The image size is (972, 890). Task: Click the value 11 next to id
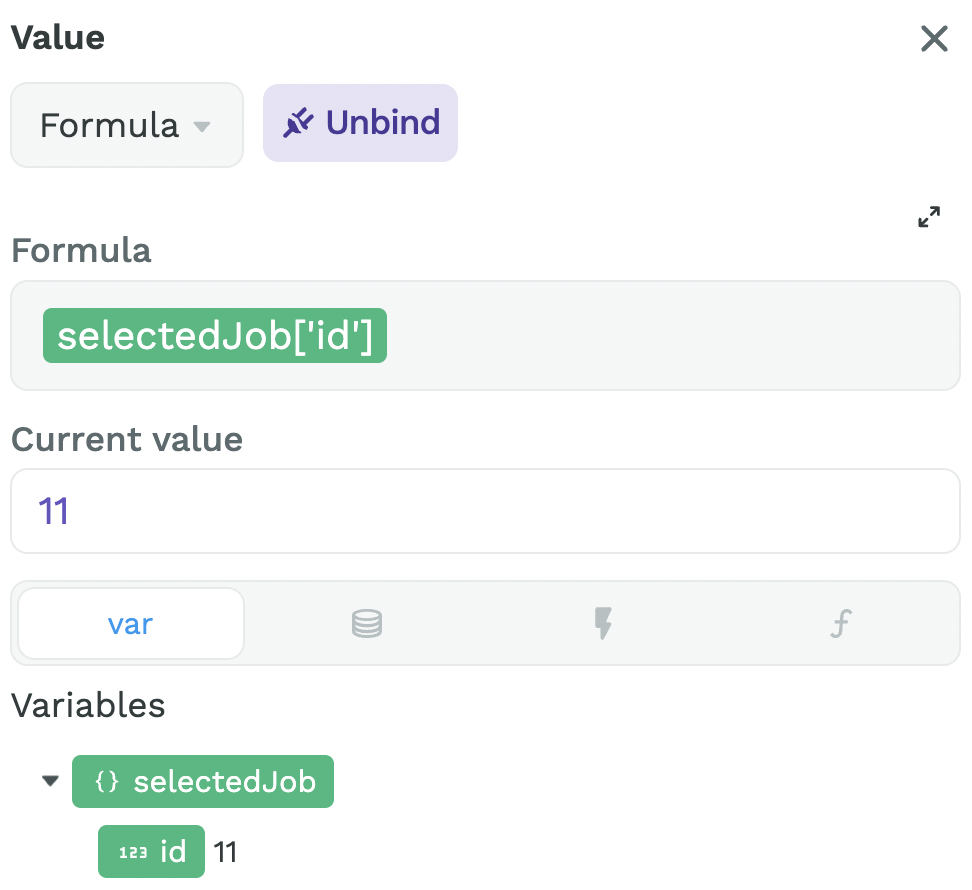pyautogui.click(x=225, y=852)
